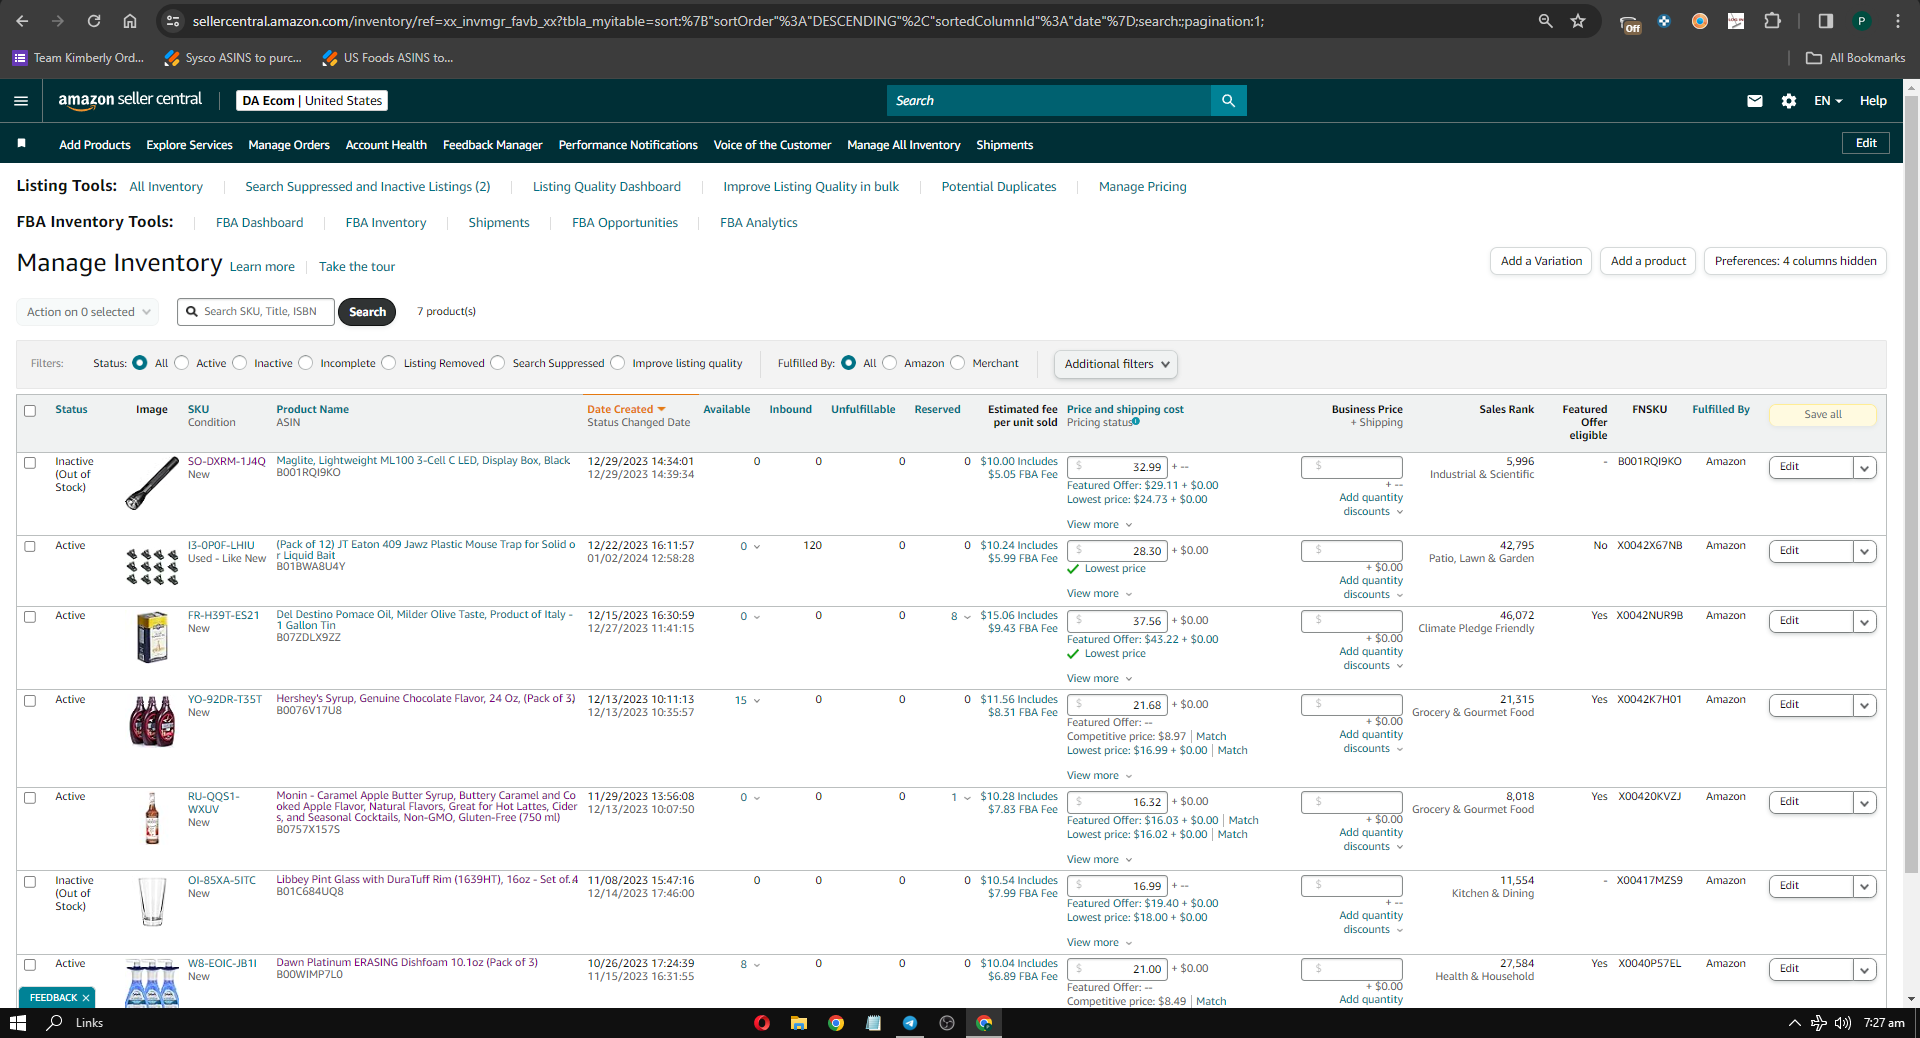Open Telegram from the taskbar
This screenshot has width=1920, height=1038.
[x=910, y=1023]
